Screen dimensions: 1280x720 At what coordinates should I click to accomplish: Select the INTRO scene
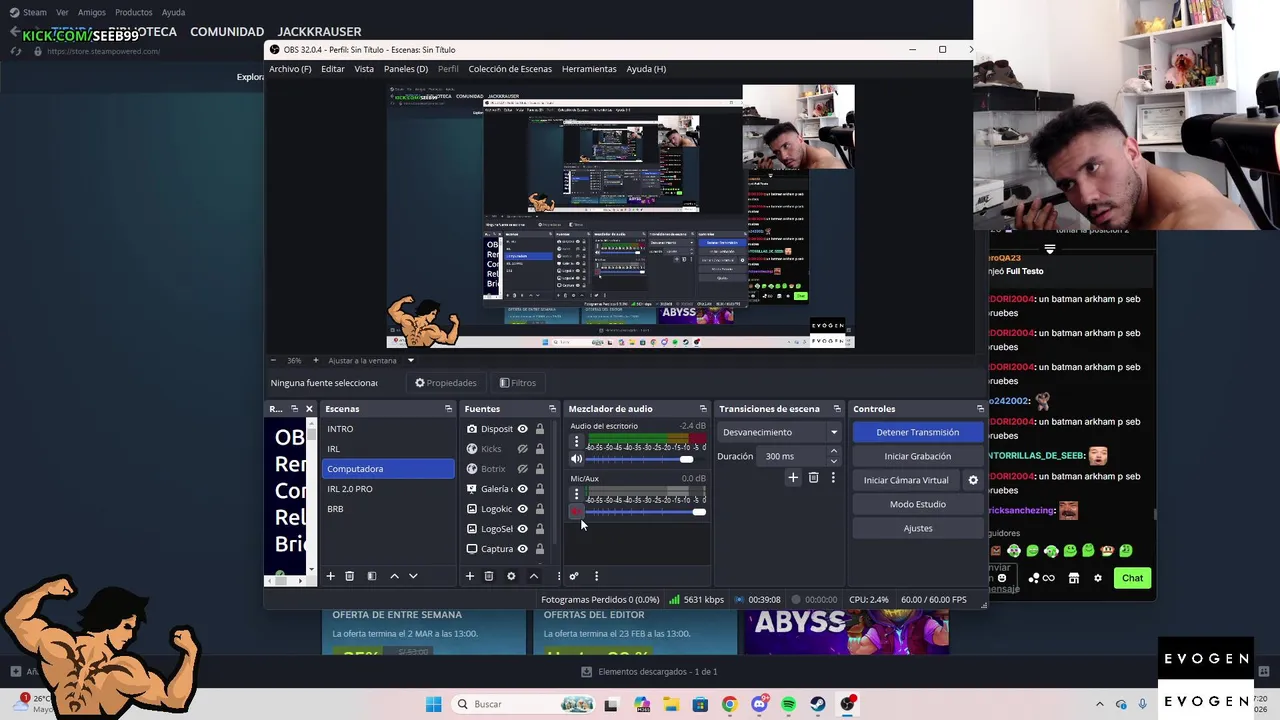click(x=389, y=429)
